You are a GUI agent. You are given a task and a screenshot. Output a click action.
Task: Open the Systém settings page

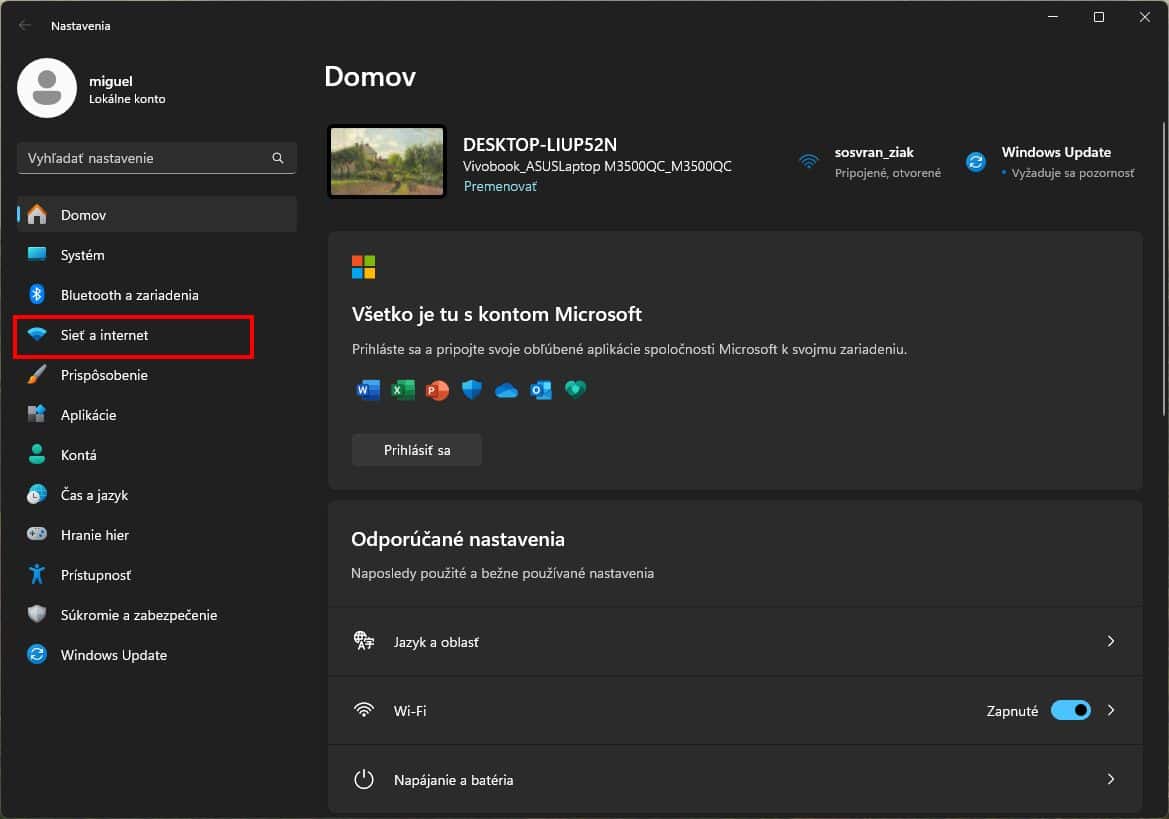(x=157, y=255)
